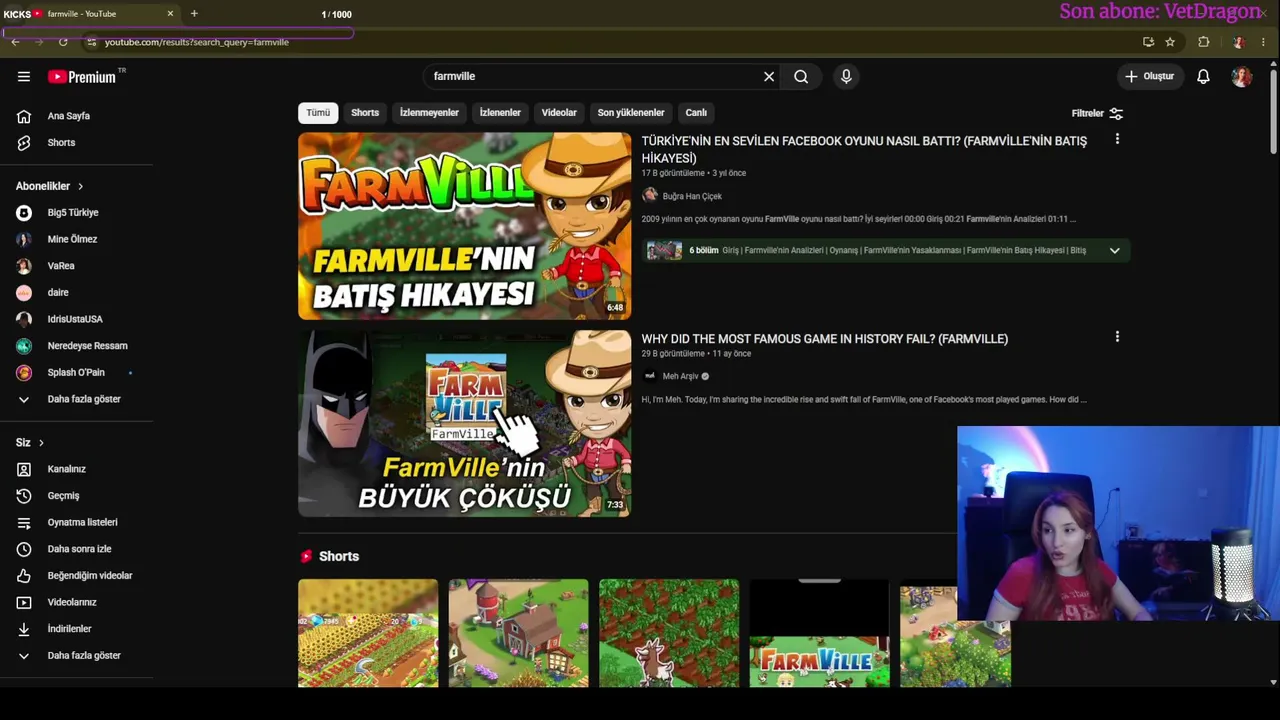Image resolution: width=1280 pixels, height=720 pixels.
Task: Bookmark this page with star icon
Action: pyautogui.click(x=1170, y=42)
